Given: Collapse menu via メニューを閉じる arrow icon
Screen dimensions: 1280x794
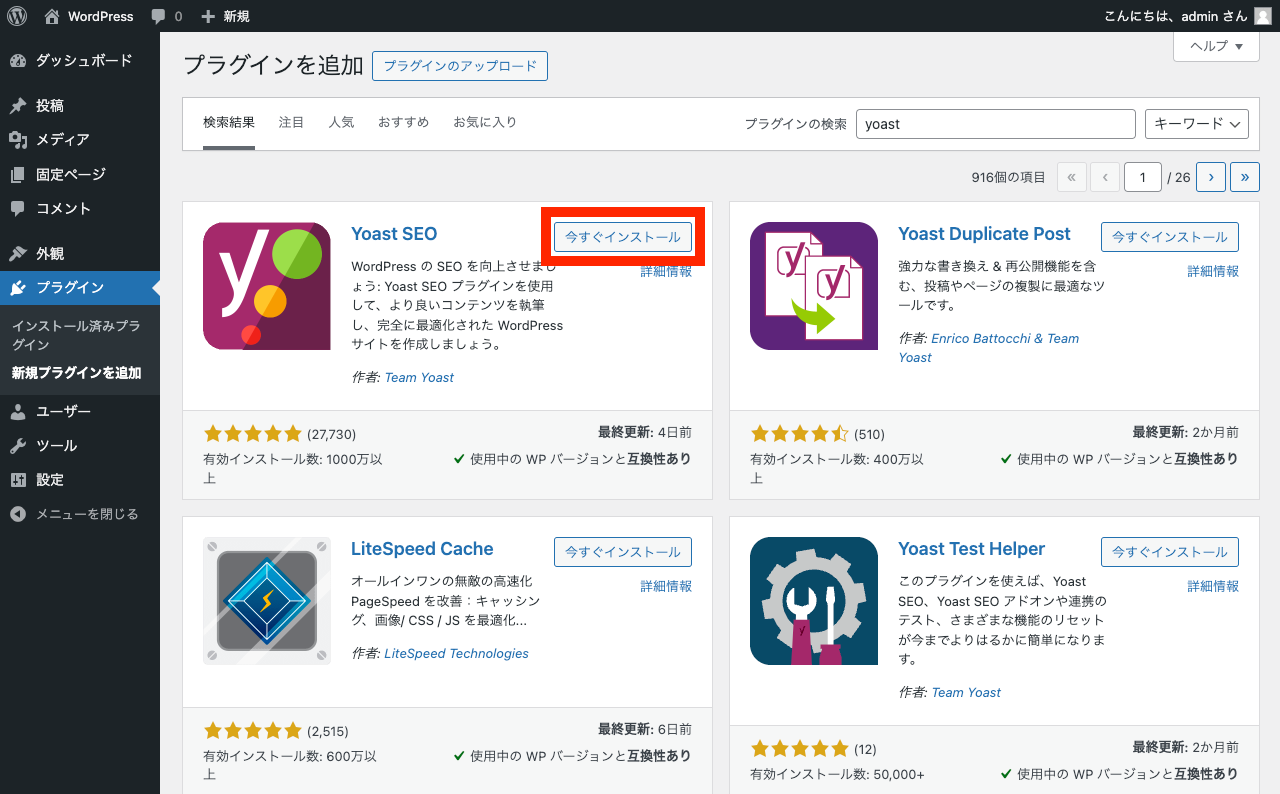Looking at the screenshot, I should click(18, 514).
